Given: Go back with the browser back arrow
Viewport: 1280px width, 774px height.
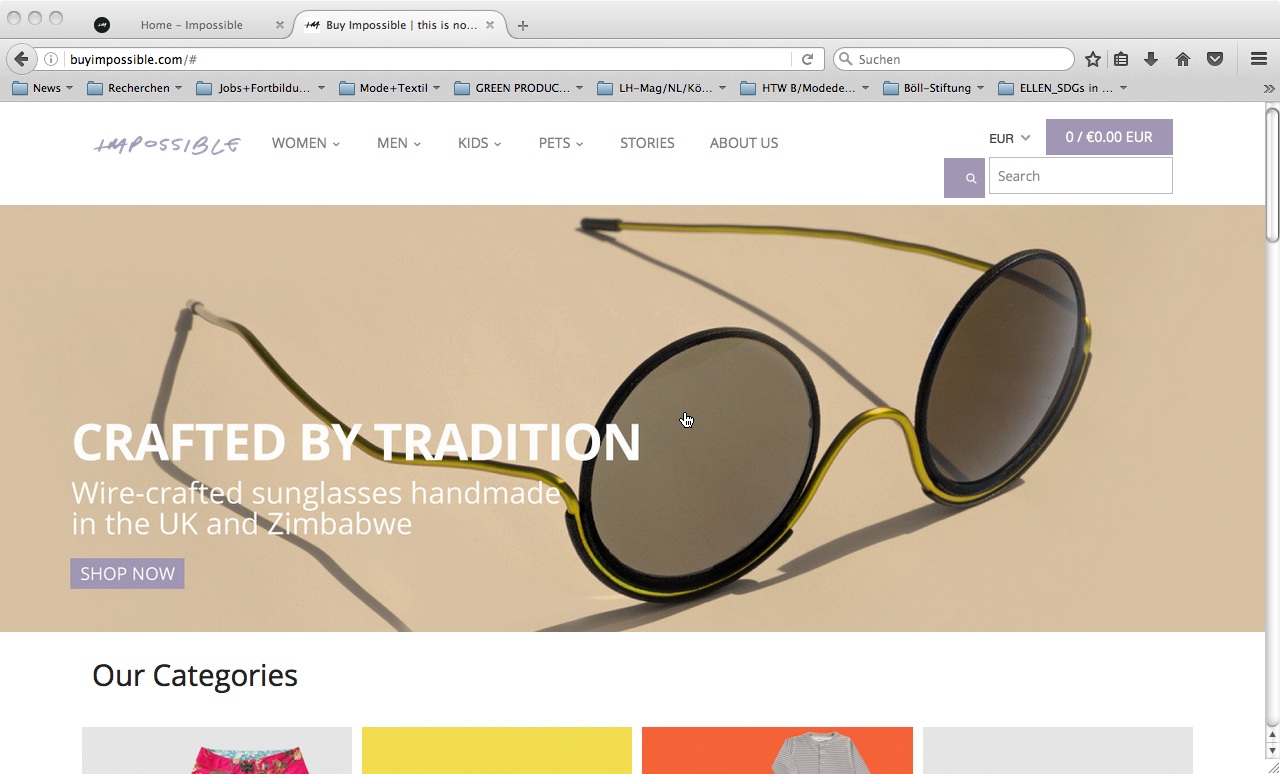Looking at the screenshot, I should pyautogui.click(x=21, y=59).
